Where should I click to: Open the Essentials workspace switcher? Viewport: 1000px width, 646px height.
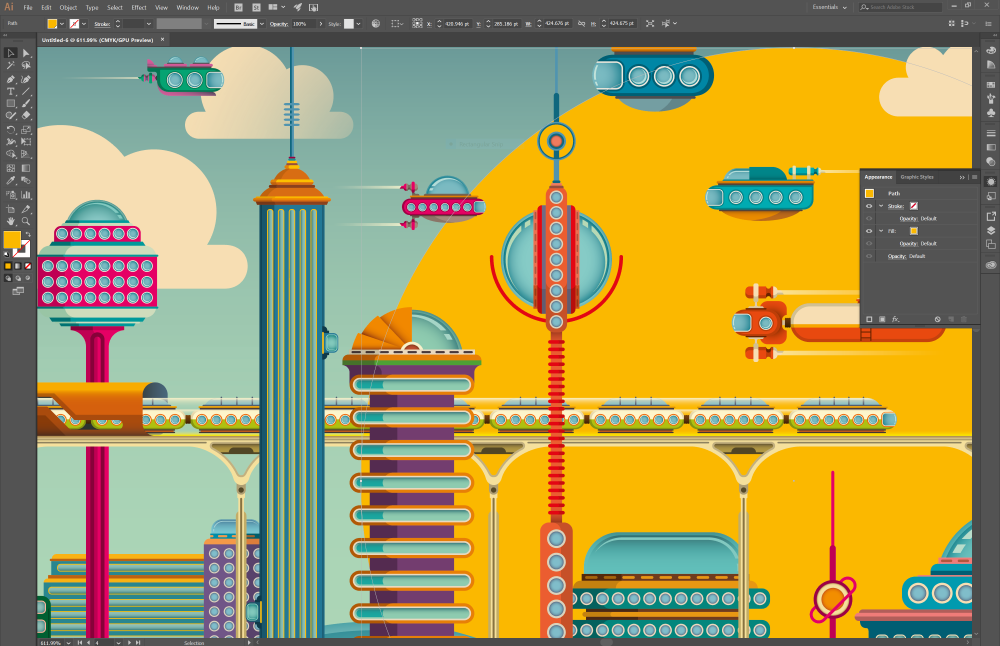(x=830, y=7)
